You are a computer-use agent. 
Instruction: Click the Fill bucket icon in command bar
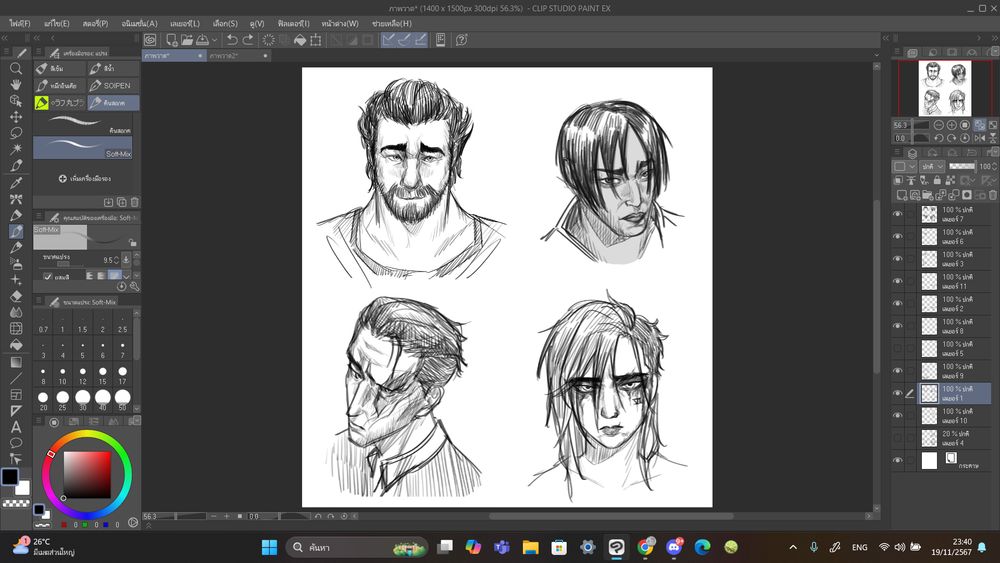click(x=299, y=40)
